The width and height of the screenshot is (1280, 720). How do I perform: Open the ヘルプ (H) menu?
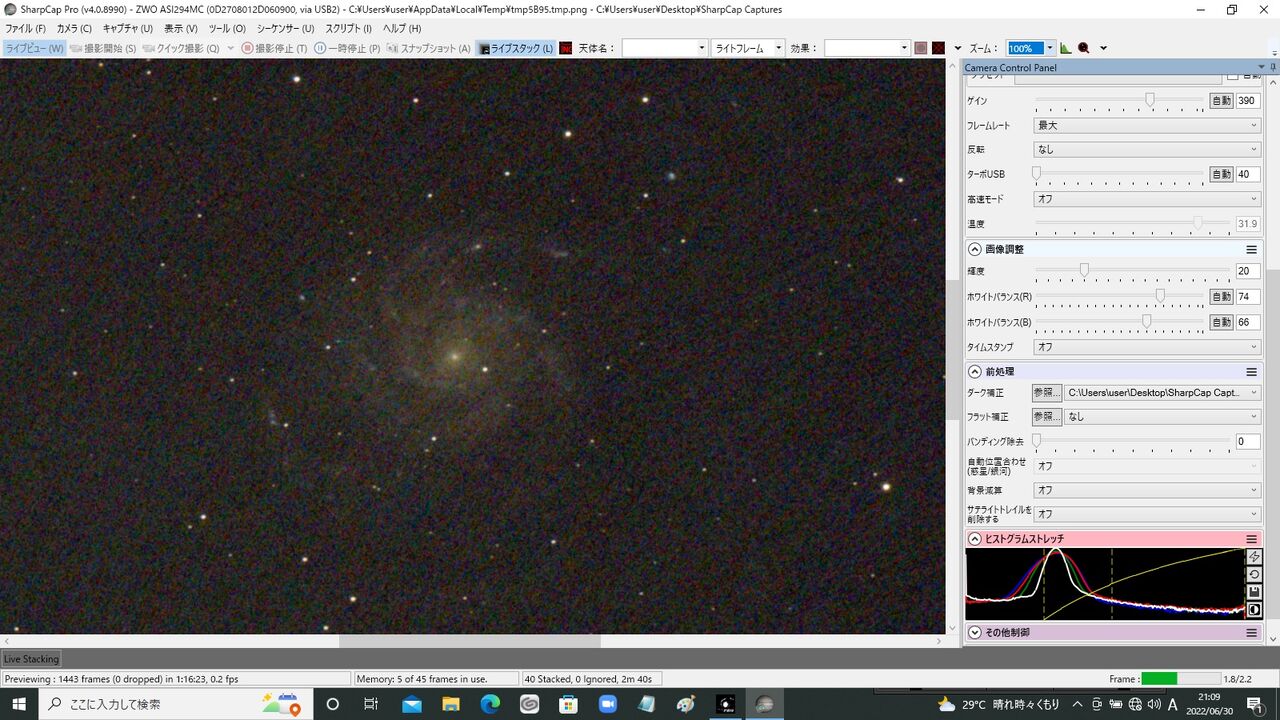point(402,28)
